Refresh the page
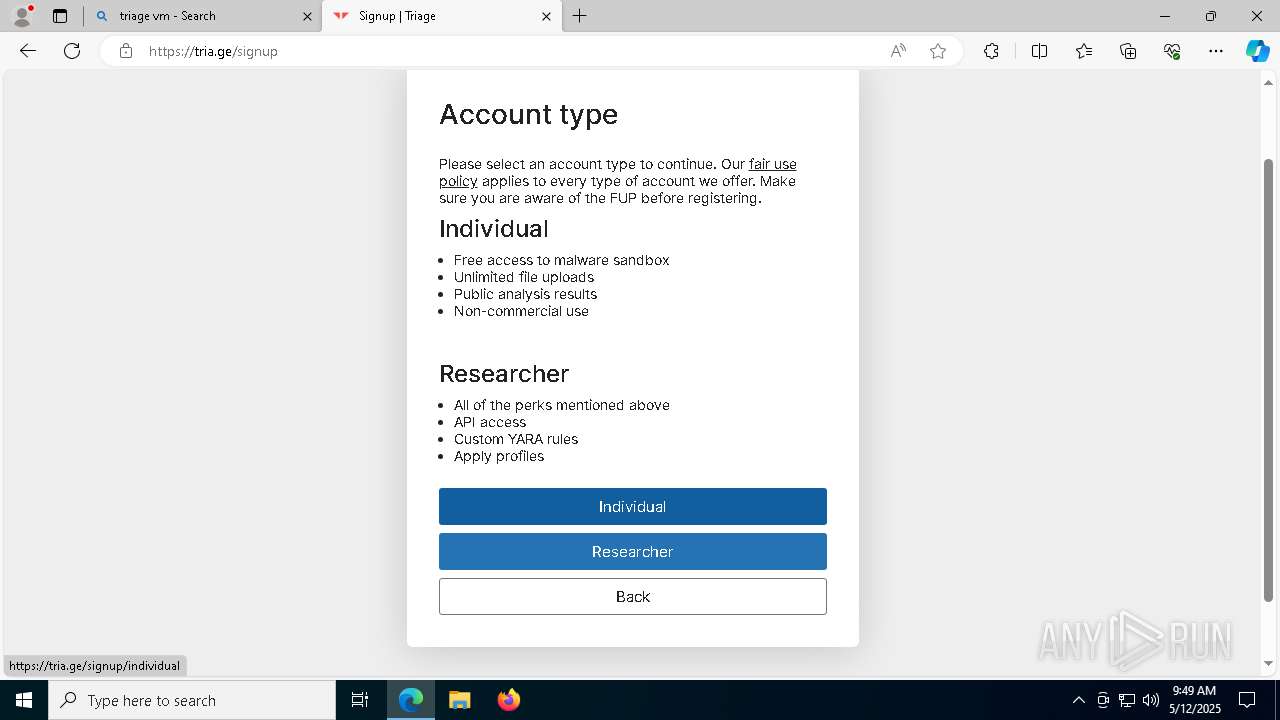1280x720 pixels. (x=72, y=51)
